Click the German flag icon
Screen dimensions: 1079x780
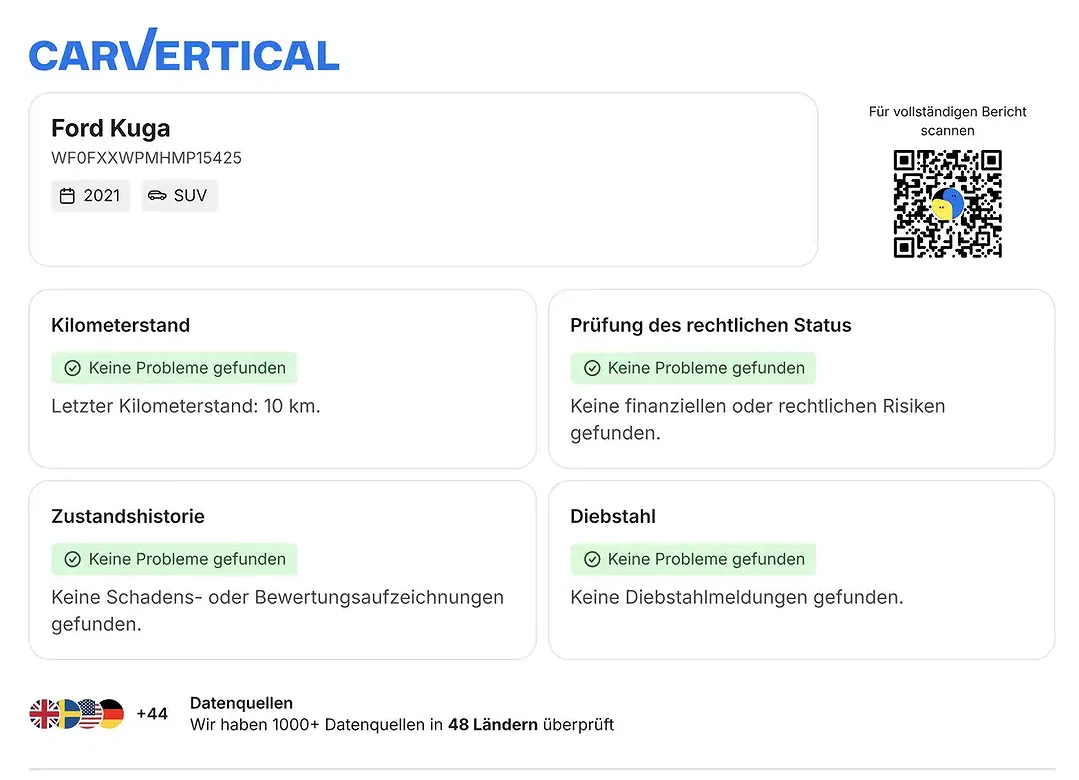click(x=110, y=714)
